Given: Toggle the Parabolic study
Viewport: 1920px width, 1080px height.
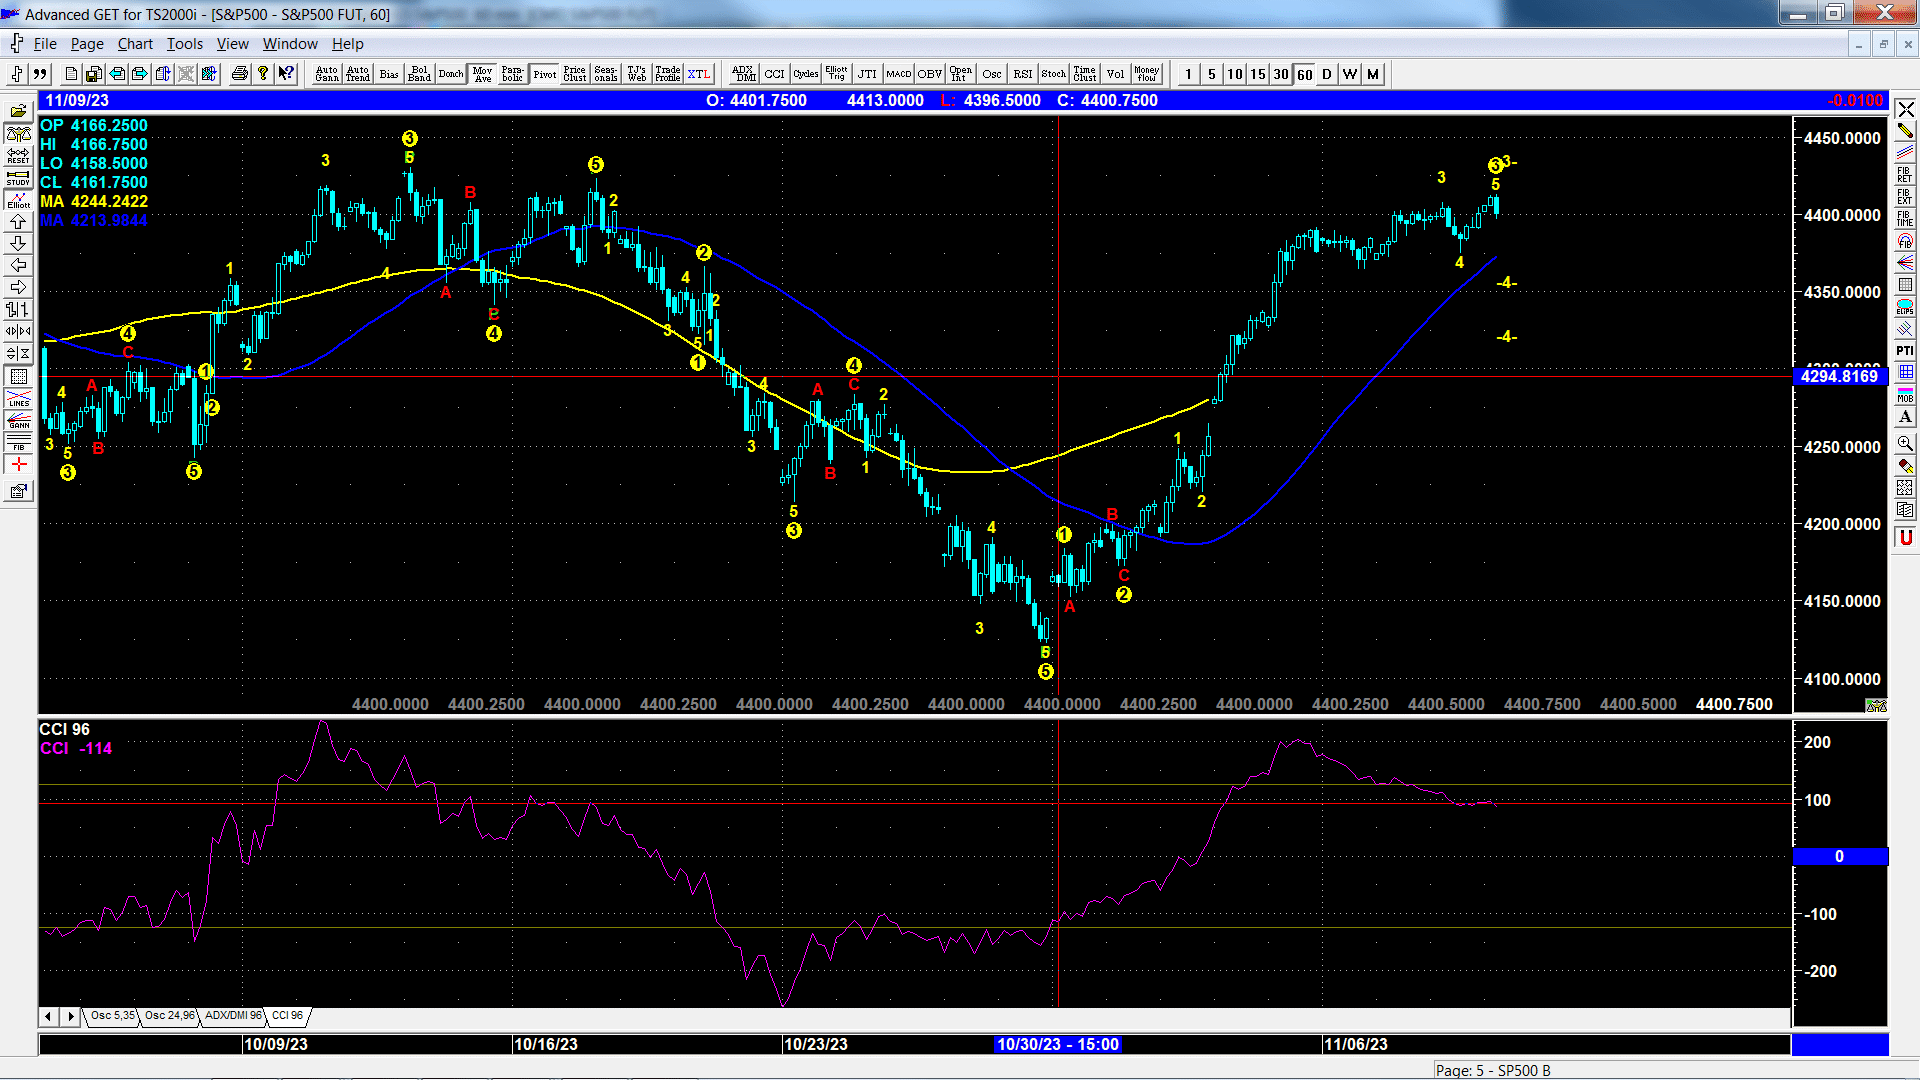Looking at the screenshot, I should click(513, 74).
